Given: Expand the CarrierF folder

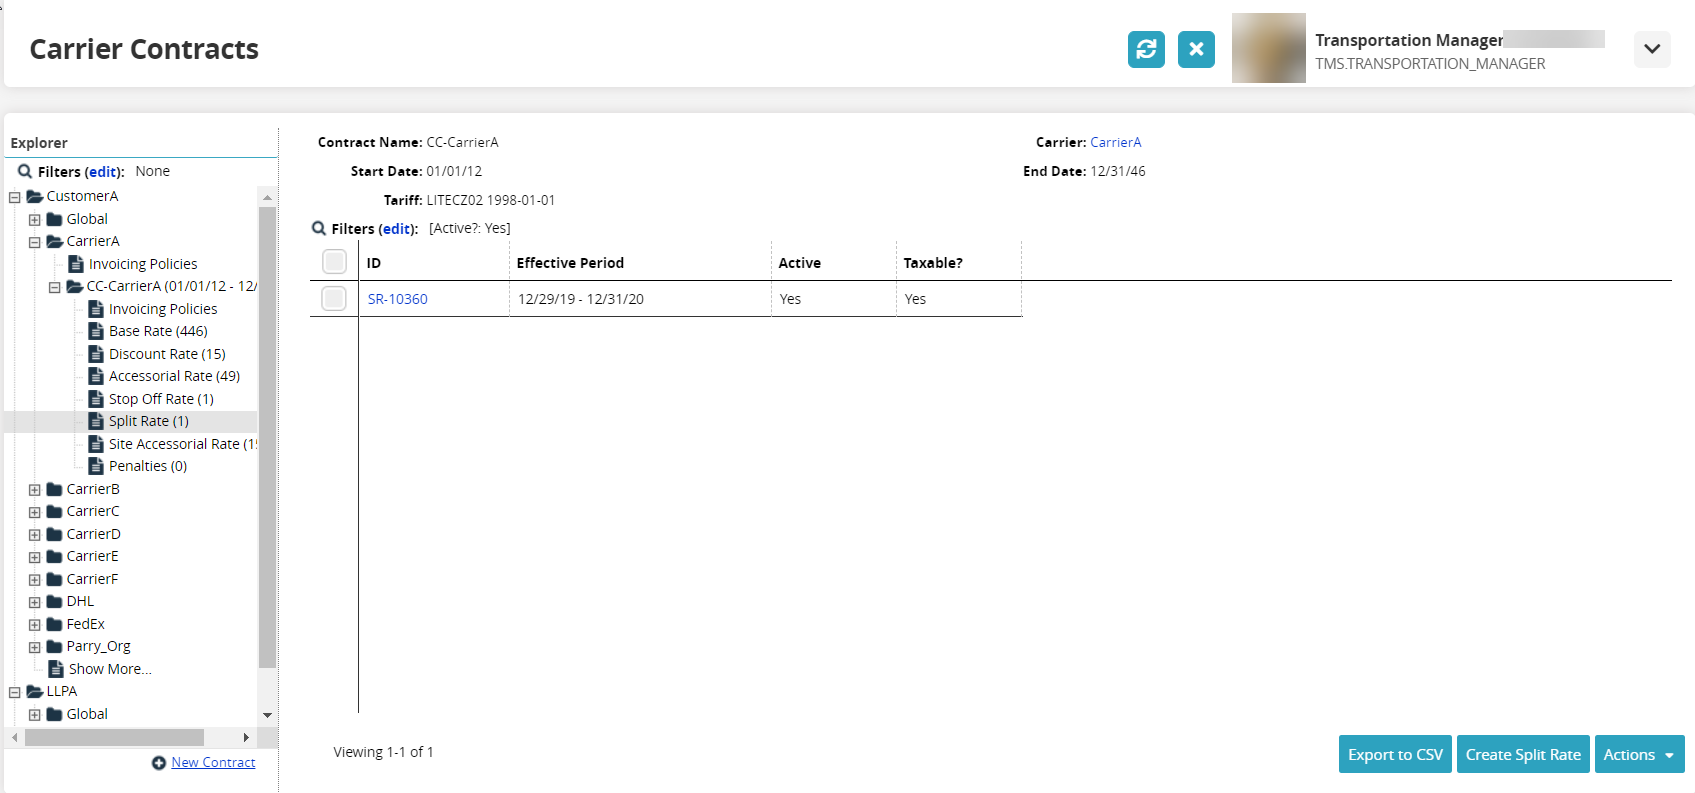Looking at the screenshot, I should [x=35, y=580].
